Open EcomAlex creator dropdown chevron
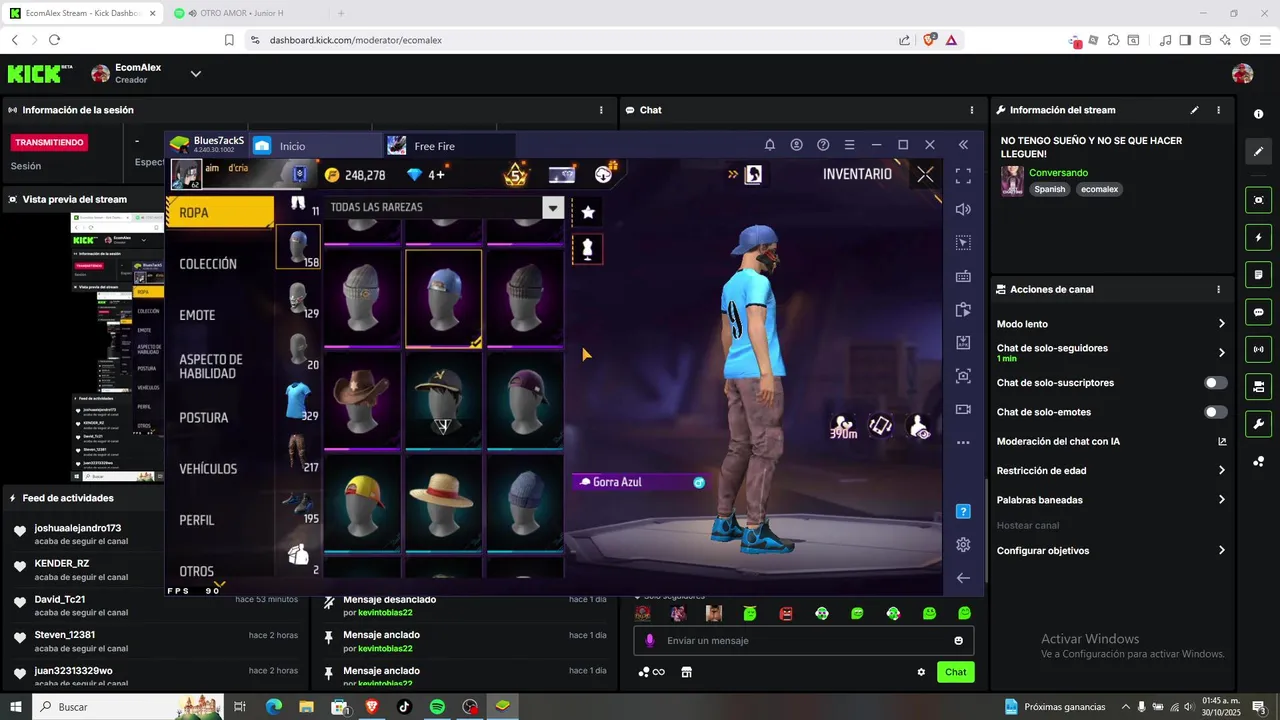This screenshot has width=1280, height=720. (196, 74)
